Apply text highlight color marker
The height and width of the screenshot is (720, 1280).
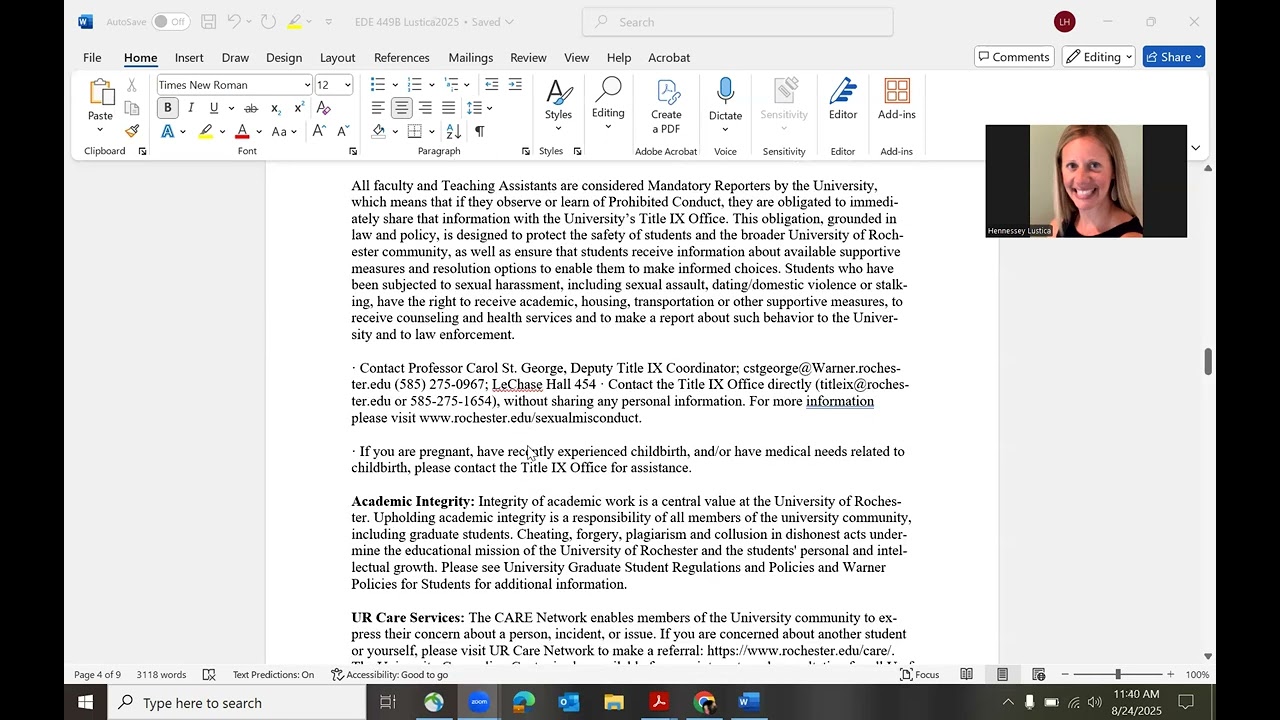point(205,131)
